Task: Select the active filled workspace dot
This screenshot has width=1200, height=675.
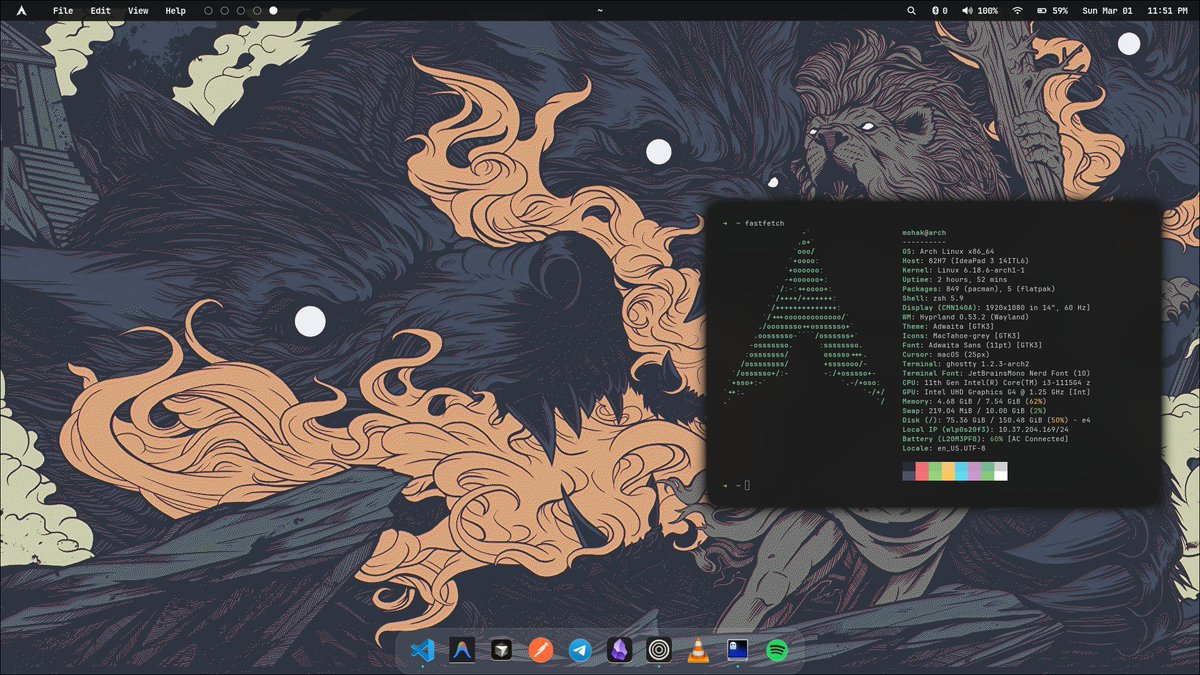Action: tap(274, 10)
